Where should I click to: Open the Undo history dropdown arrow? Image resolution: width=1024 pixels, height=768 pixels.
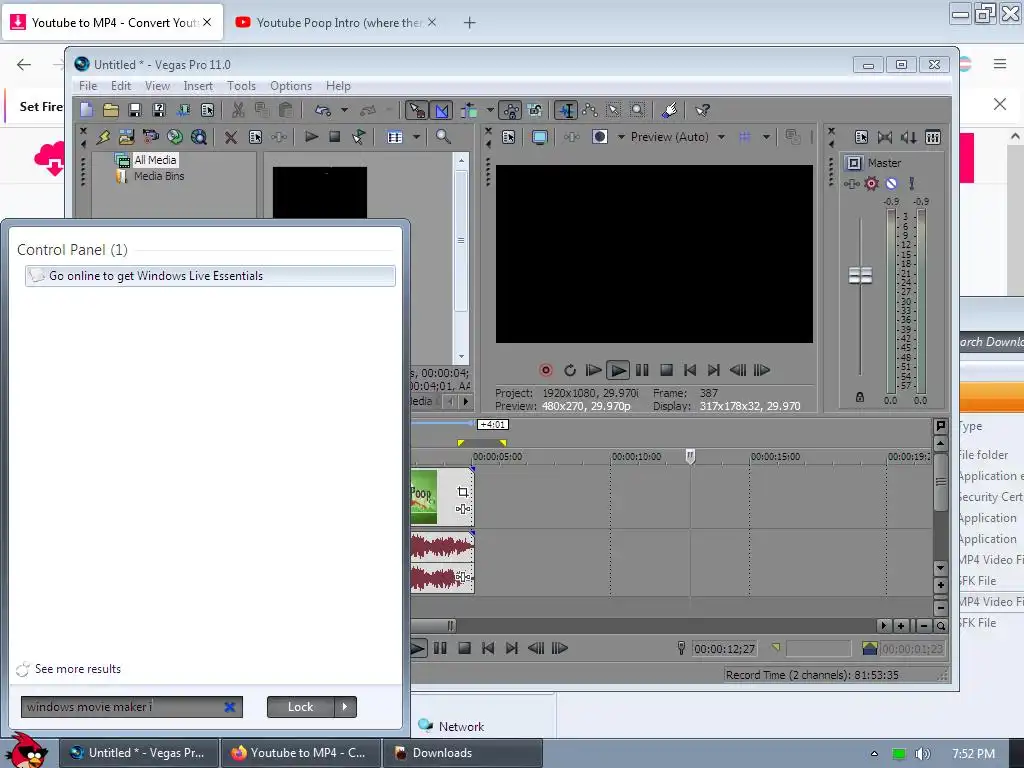(x=344, y=110)
